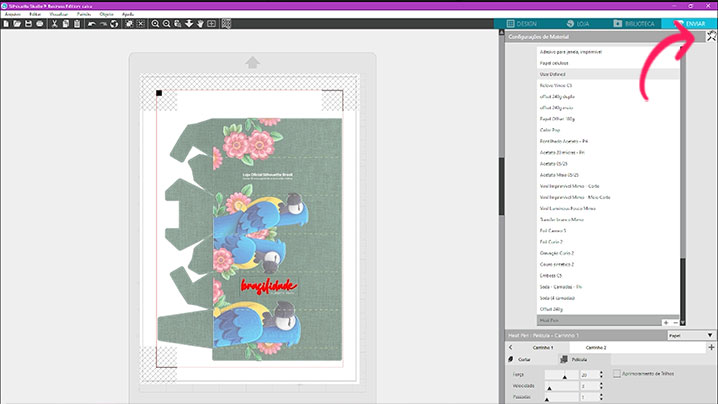Viewport: 718px width, 404px height.
Task: Copy selection with the copy icon
Action: tap(65, 24)
